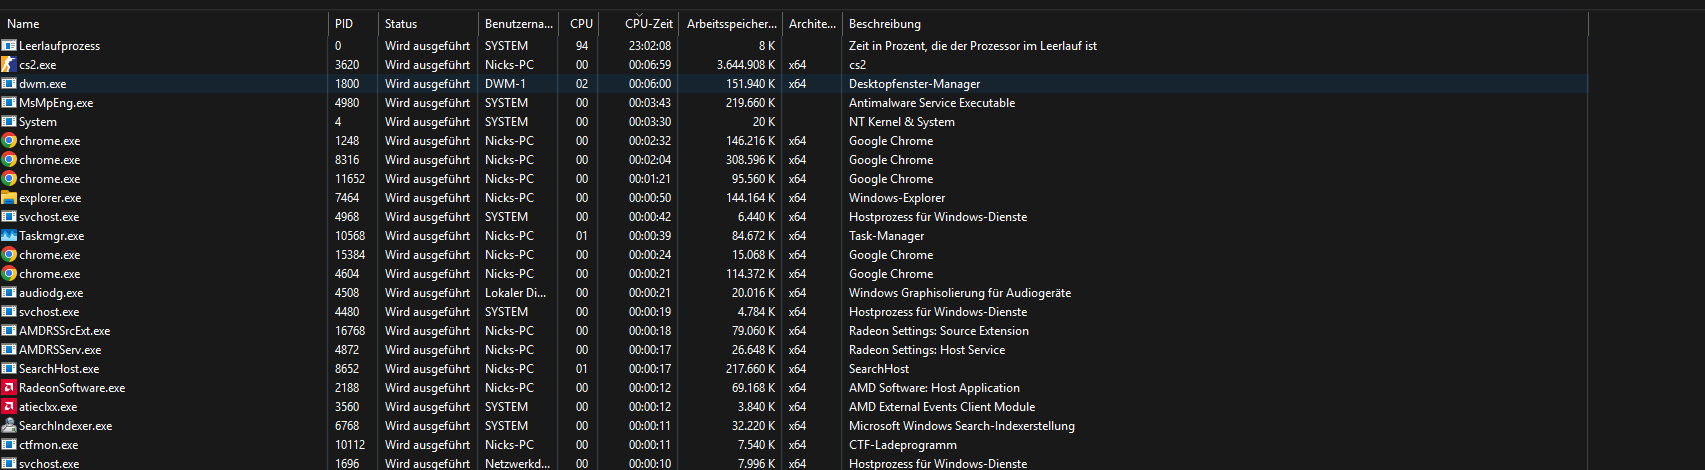Screen dimensions: 1705x470
Task: Click the MsMpEng.exe process icon
Action: pos(9,103)
